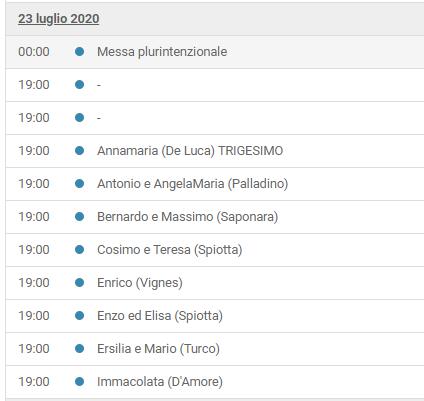Open the 23 luglio 2020 date heading
Image resolution: width=424 pixels, height=401 pixels.
(59, 19)
